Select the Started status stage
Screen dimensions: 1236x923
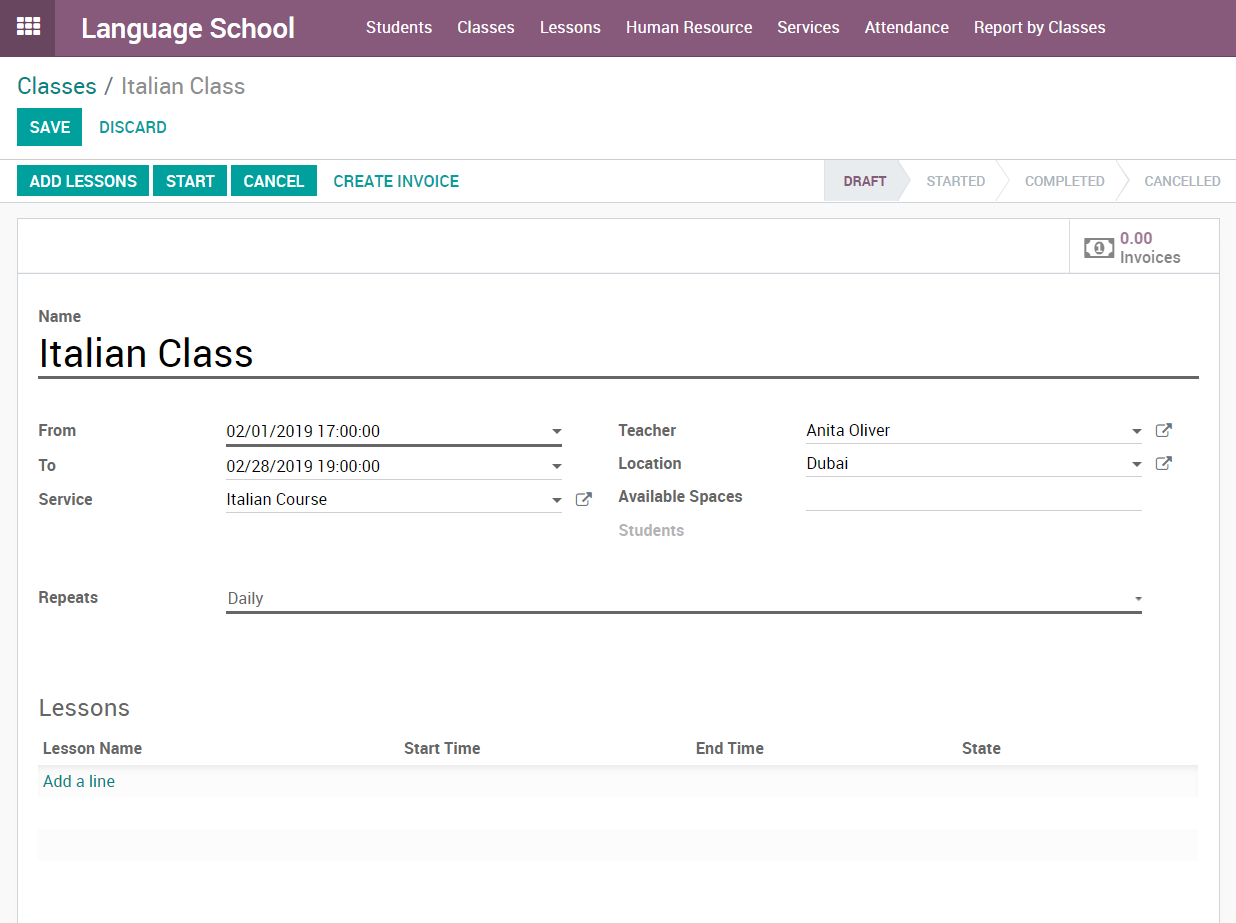pos(955,181)
